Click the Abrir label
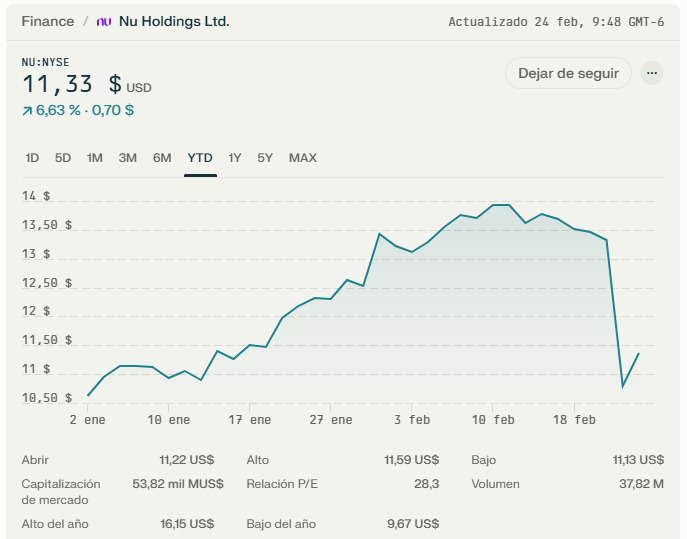 35,460
